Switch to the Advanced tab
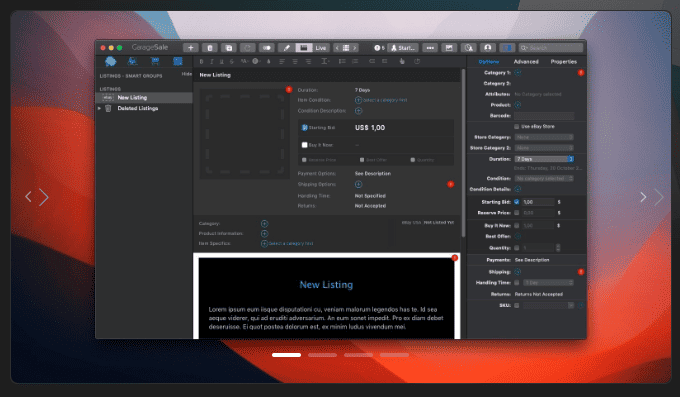Viewport: 680px width, 397px height. (x=526, y=62)
